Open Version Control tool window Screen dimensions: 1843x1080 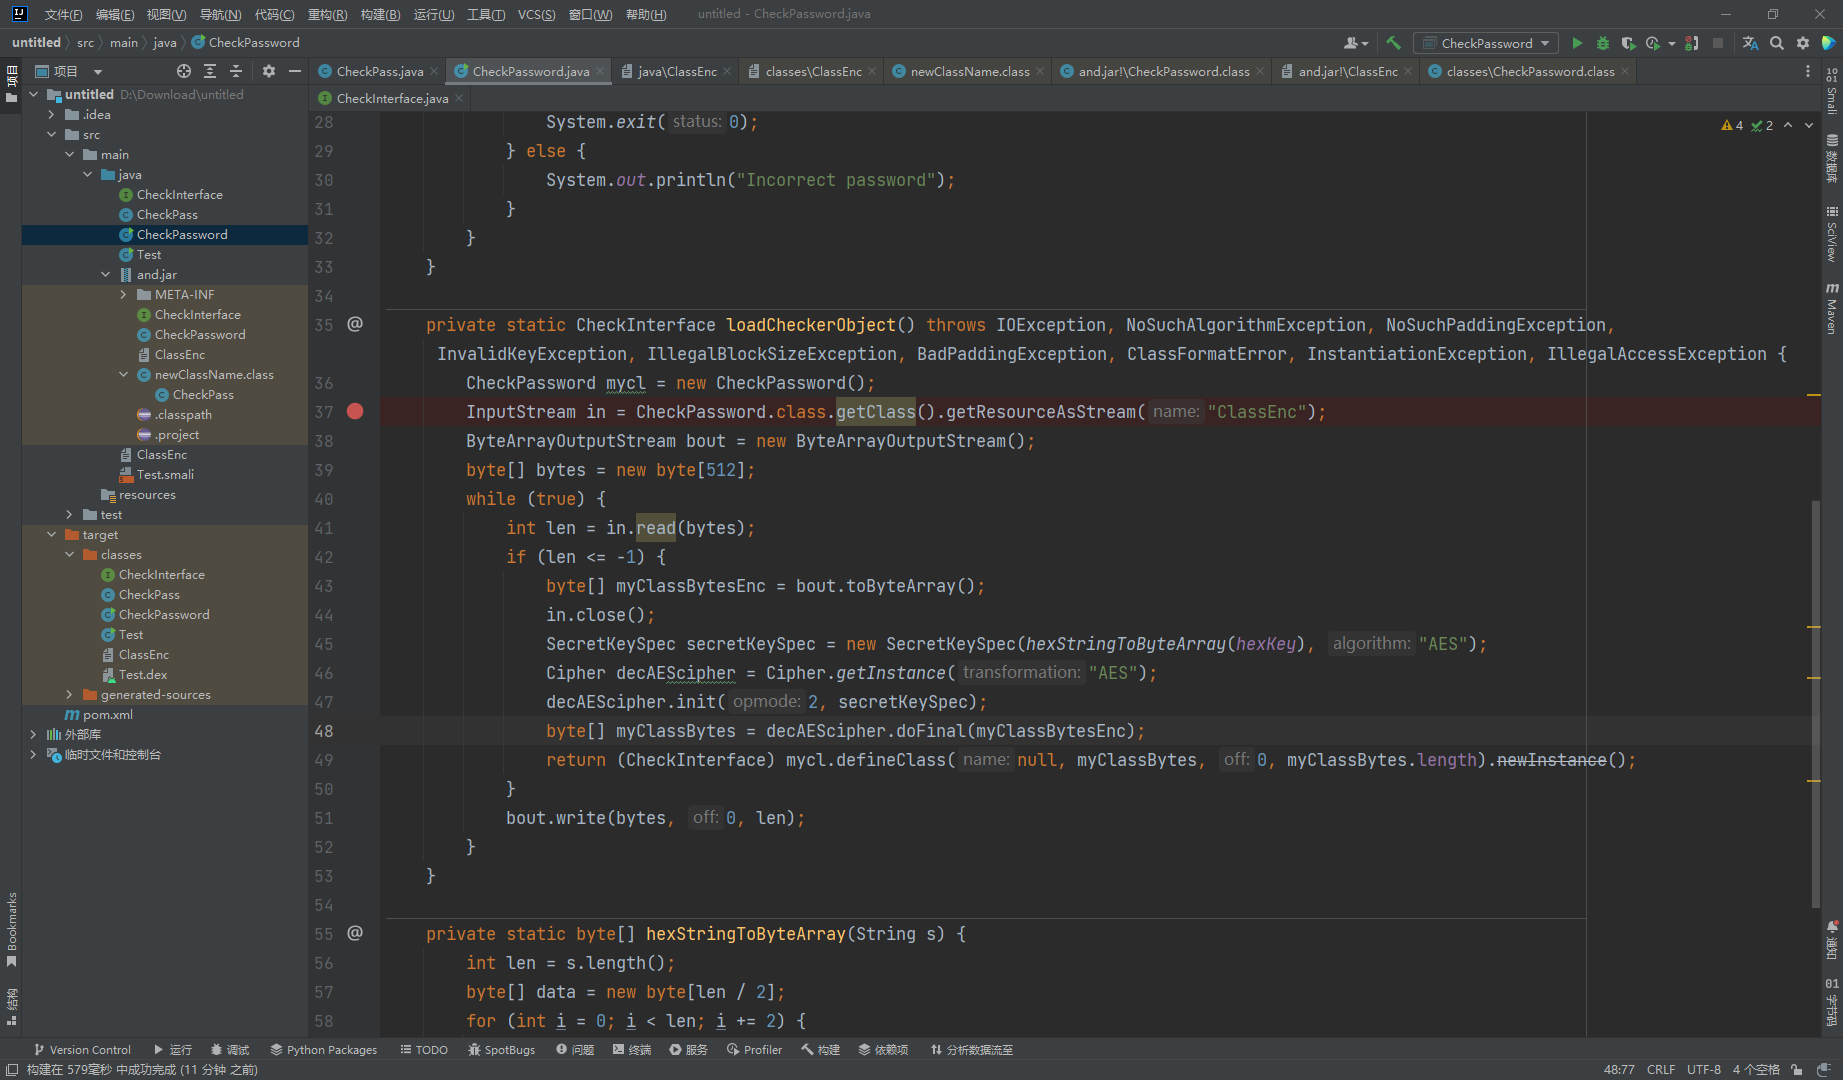pyautogui.click(x=82, y=1050)
